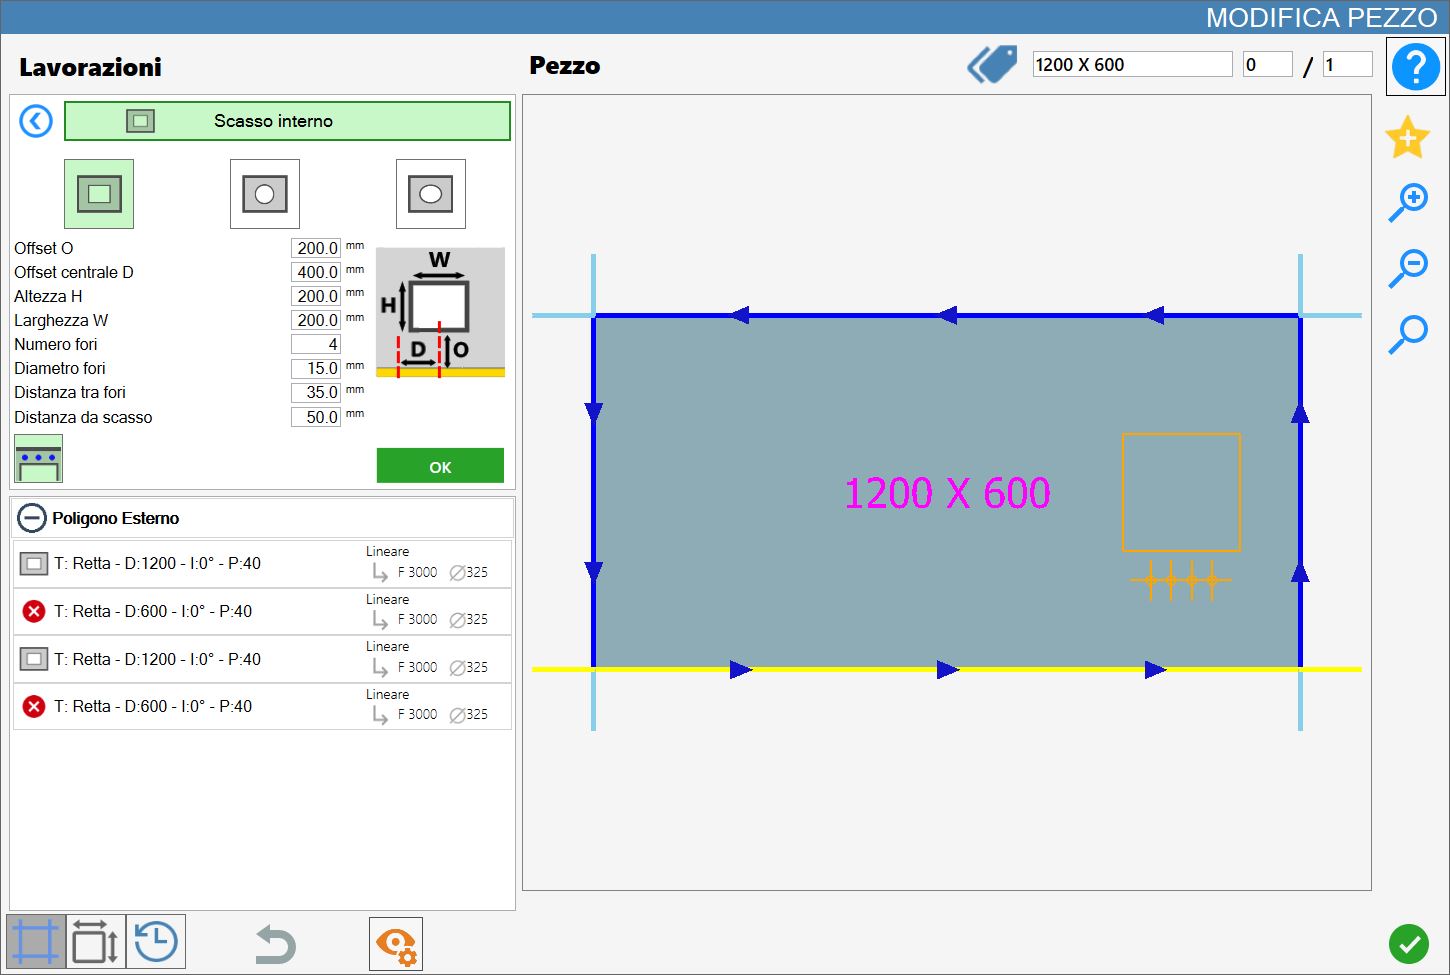Zoom in with the plus magnifier
The image size is (1450, 975).
(1408, 202)
